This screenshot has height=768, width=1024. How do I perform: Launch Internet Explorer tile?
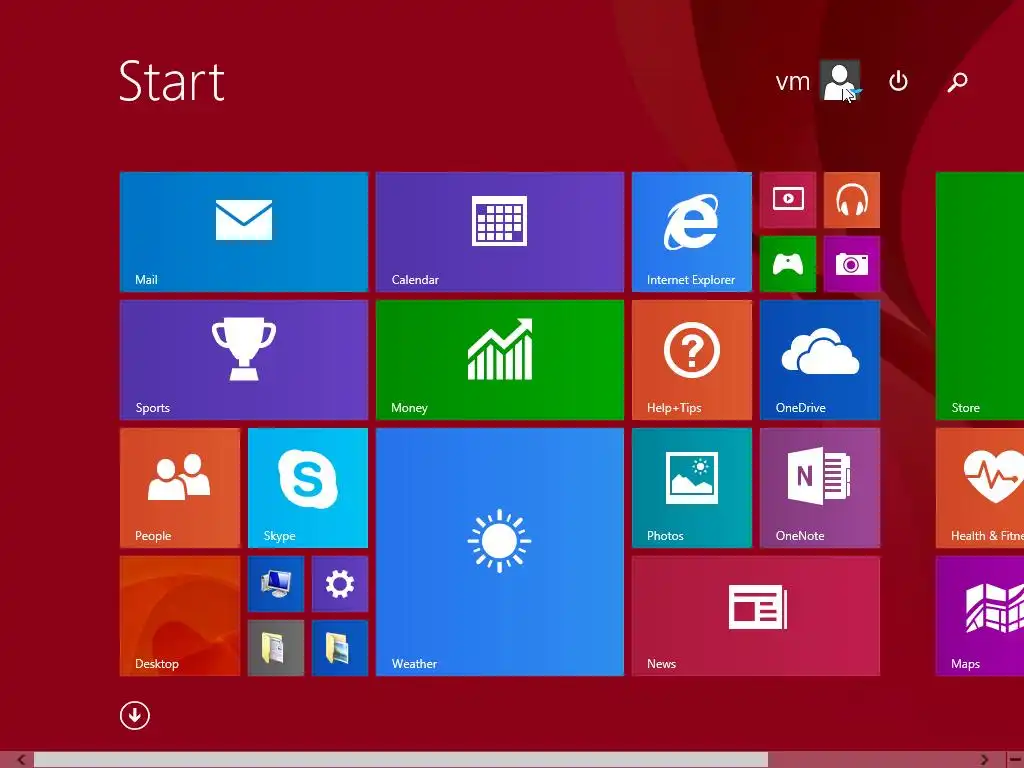[x=692, y=232]
